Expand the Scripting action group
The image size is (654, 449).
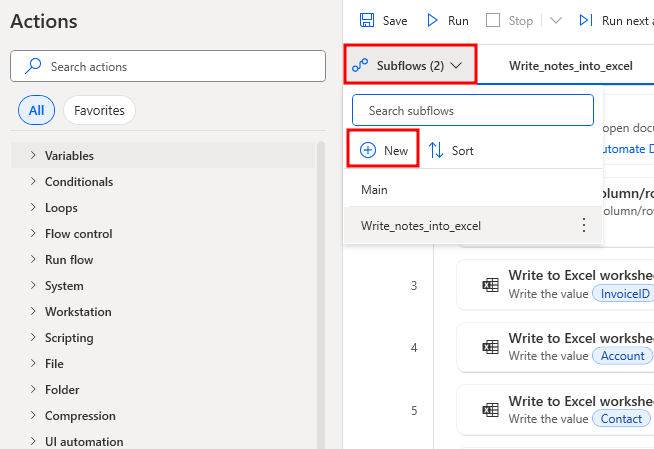tap(33, 337)
